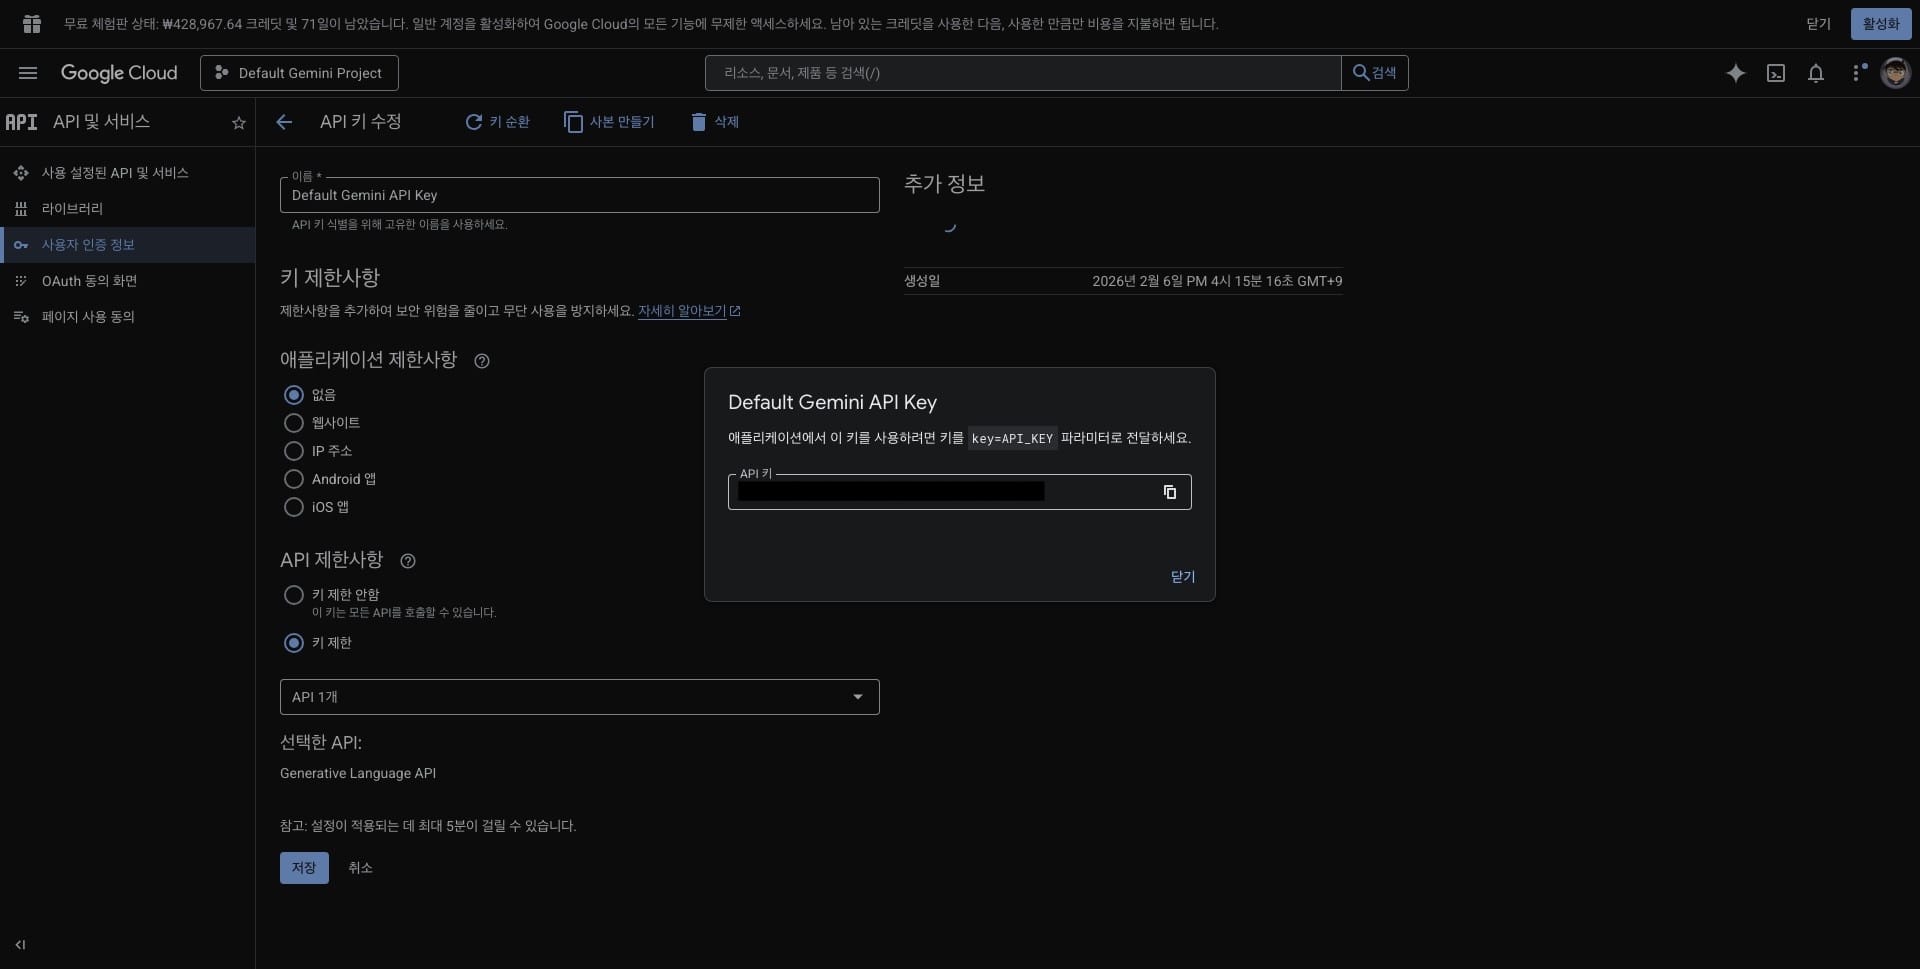Open the Gemini AI assistant sparkle icon
This screenshot has height=969, width=1920.
point(1735,73)
